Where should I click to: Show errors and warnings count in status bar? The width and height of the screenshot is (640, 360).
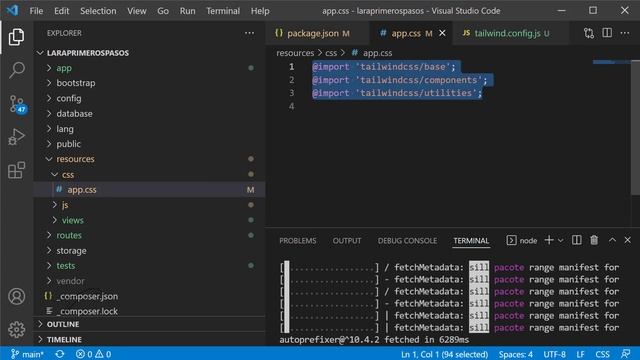pyautogui.click(x=93, y=354)
